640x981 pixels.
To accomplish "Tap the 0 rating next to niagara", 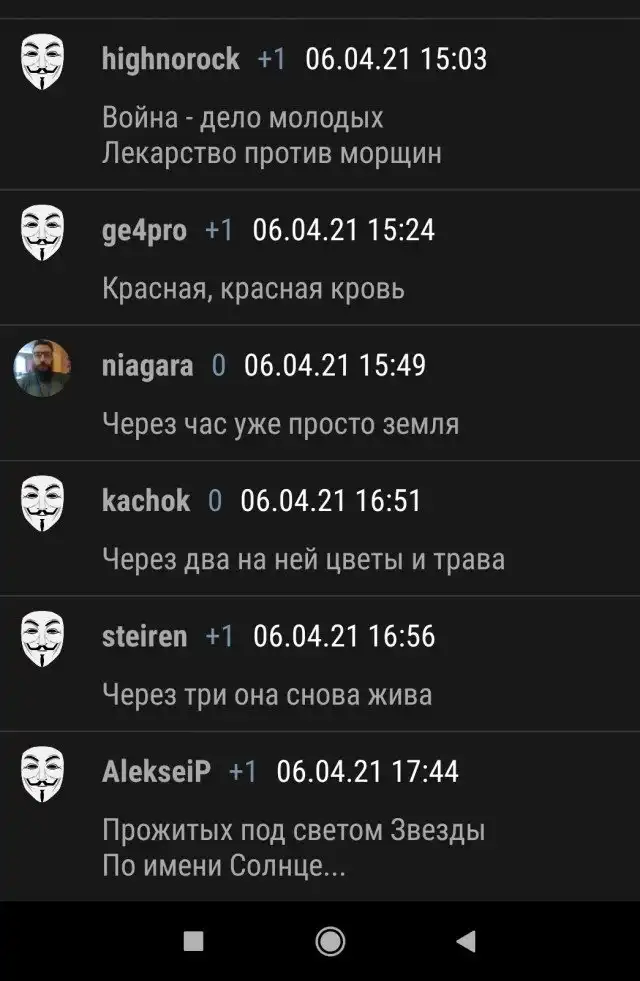I will [219, 365].
